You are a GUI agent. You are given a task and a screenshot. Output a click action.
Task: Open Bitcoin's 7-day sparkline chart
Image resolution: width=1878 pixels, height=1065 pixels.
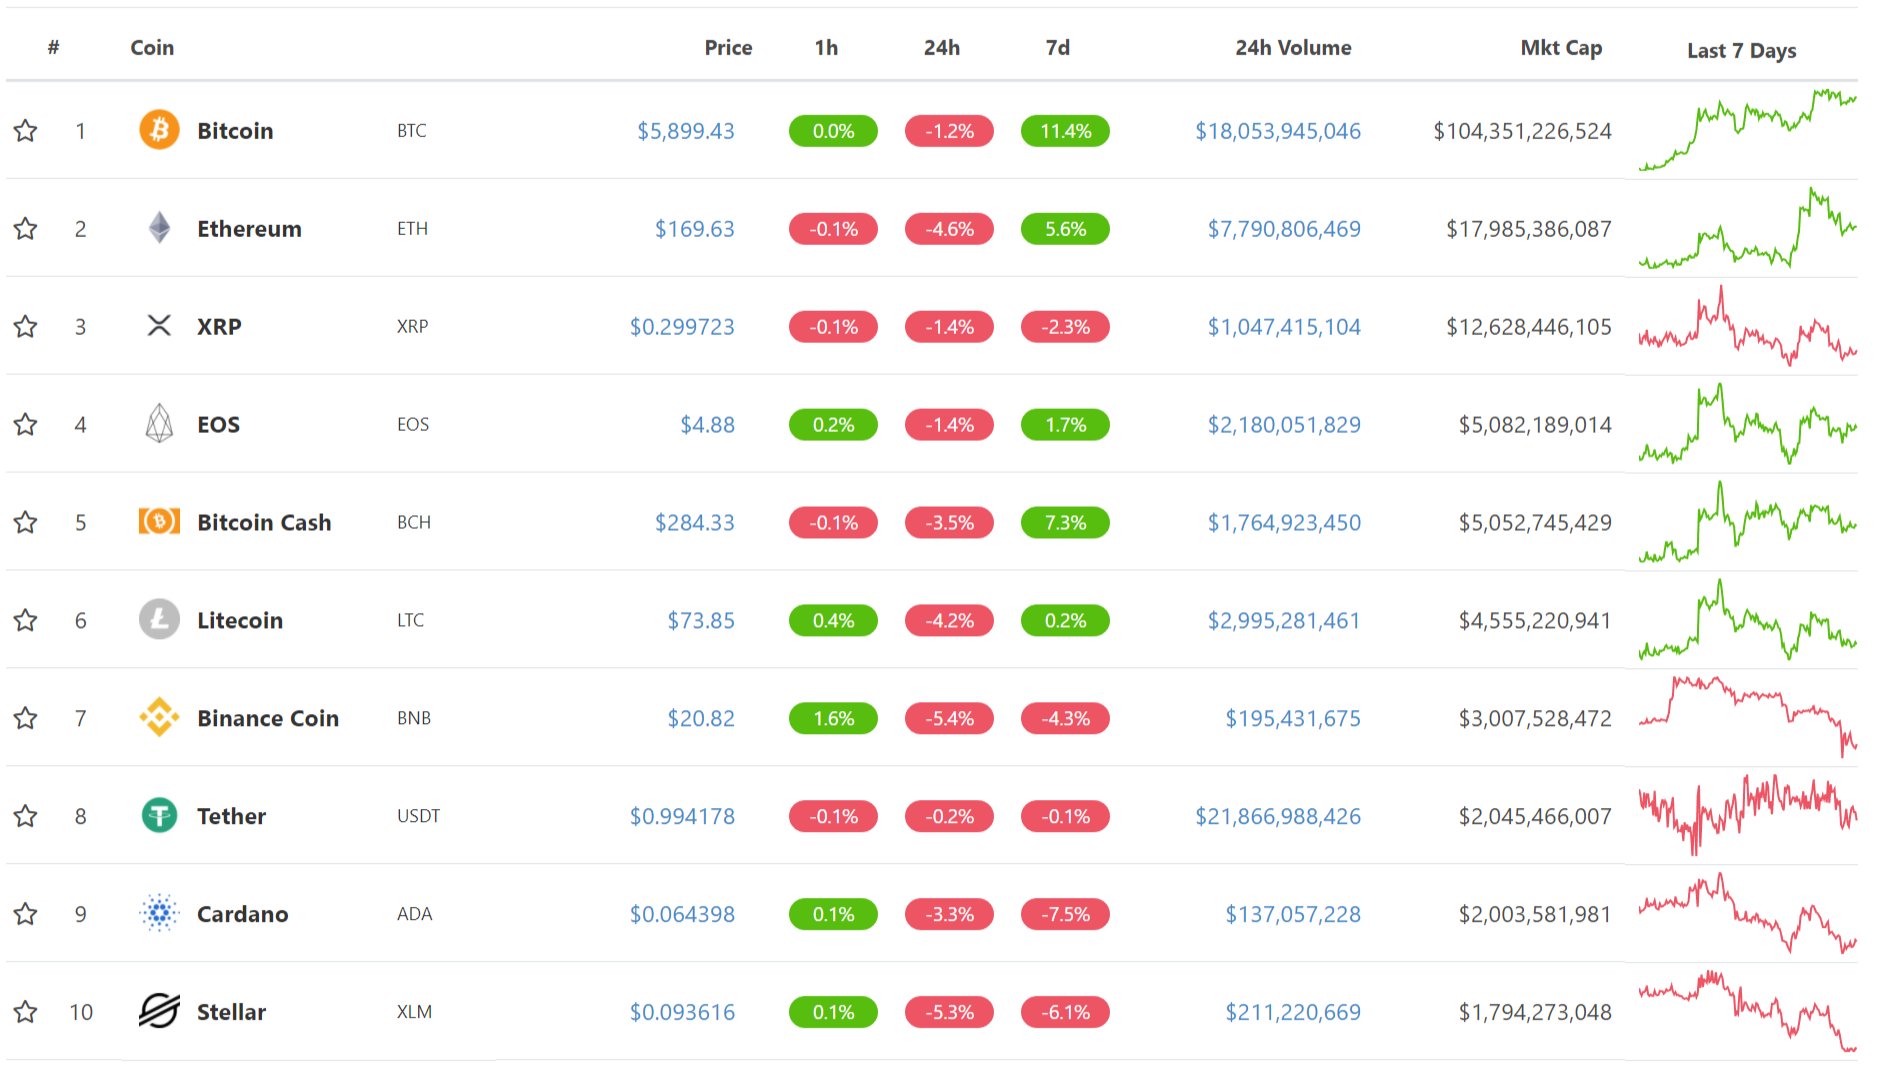point(1747,130)
